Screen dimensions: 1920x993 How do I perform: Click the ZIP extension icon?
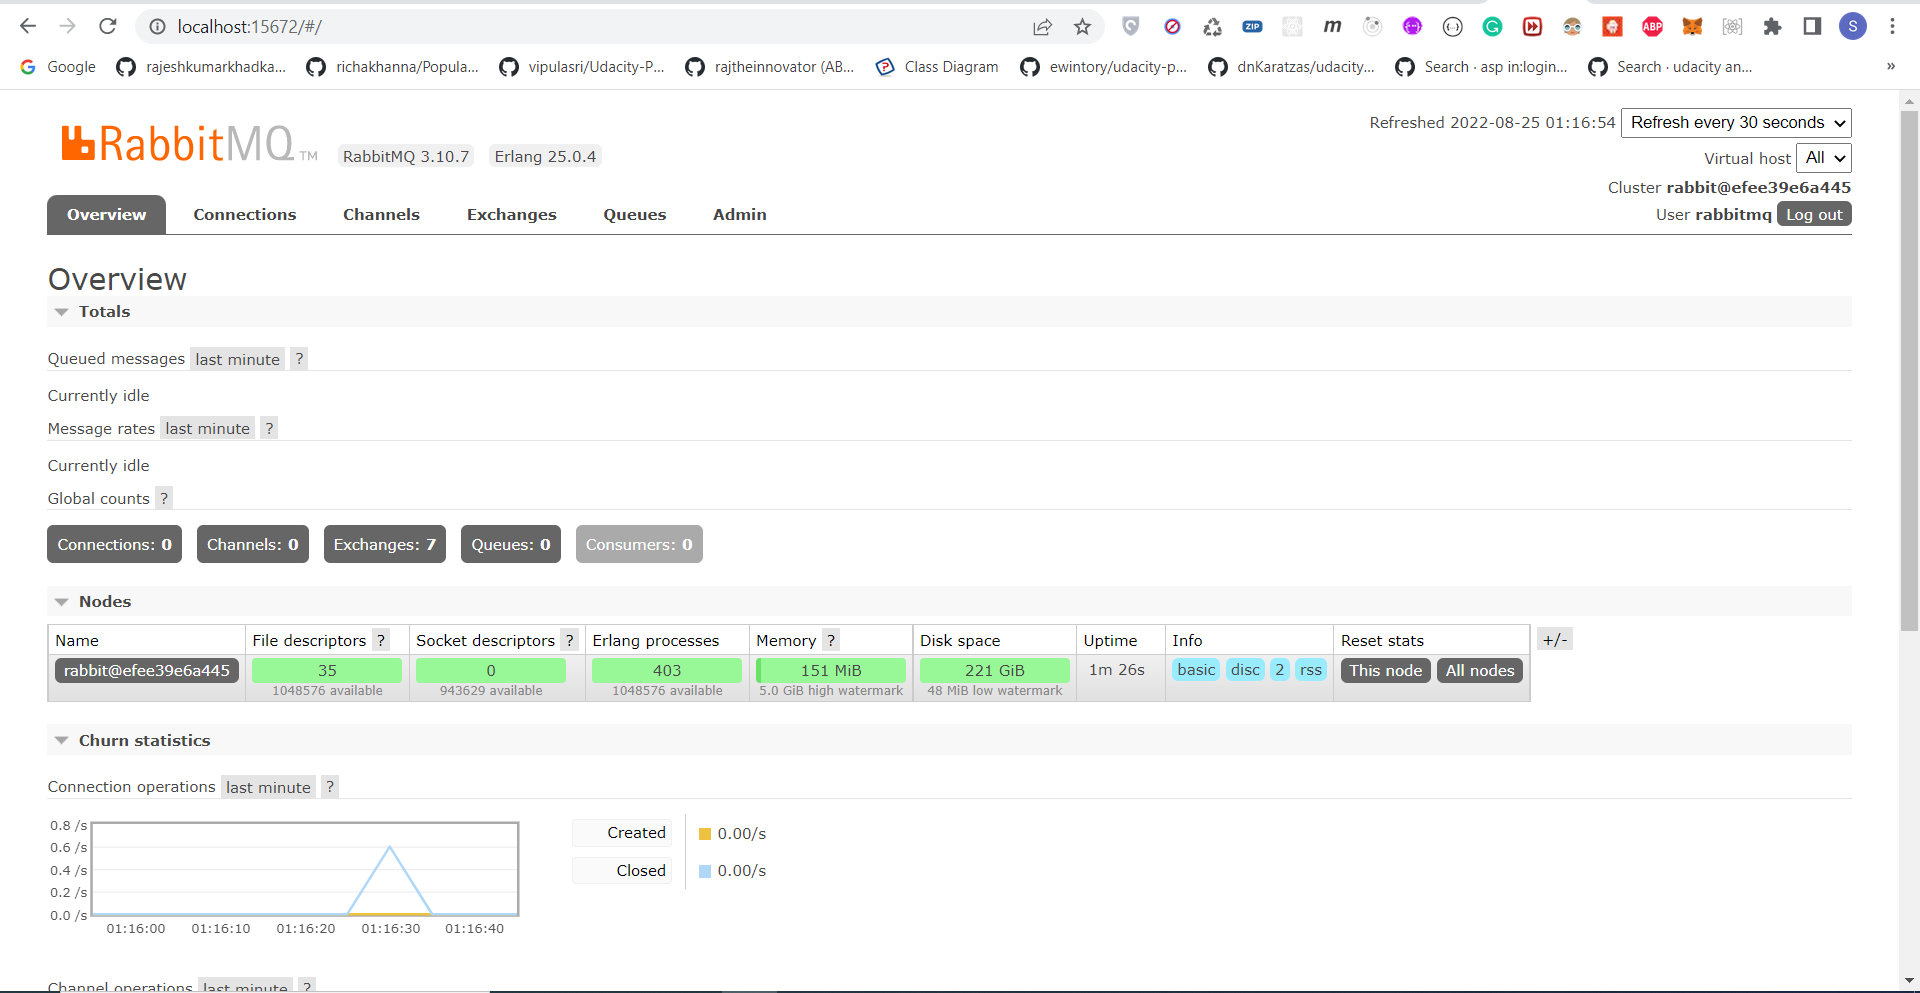(1252, 27)
